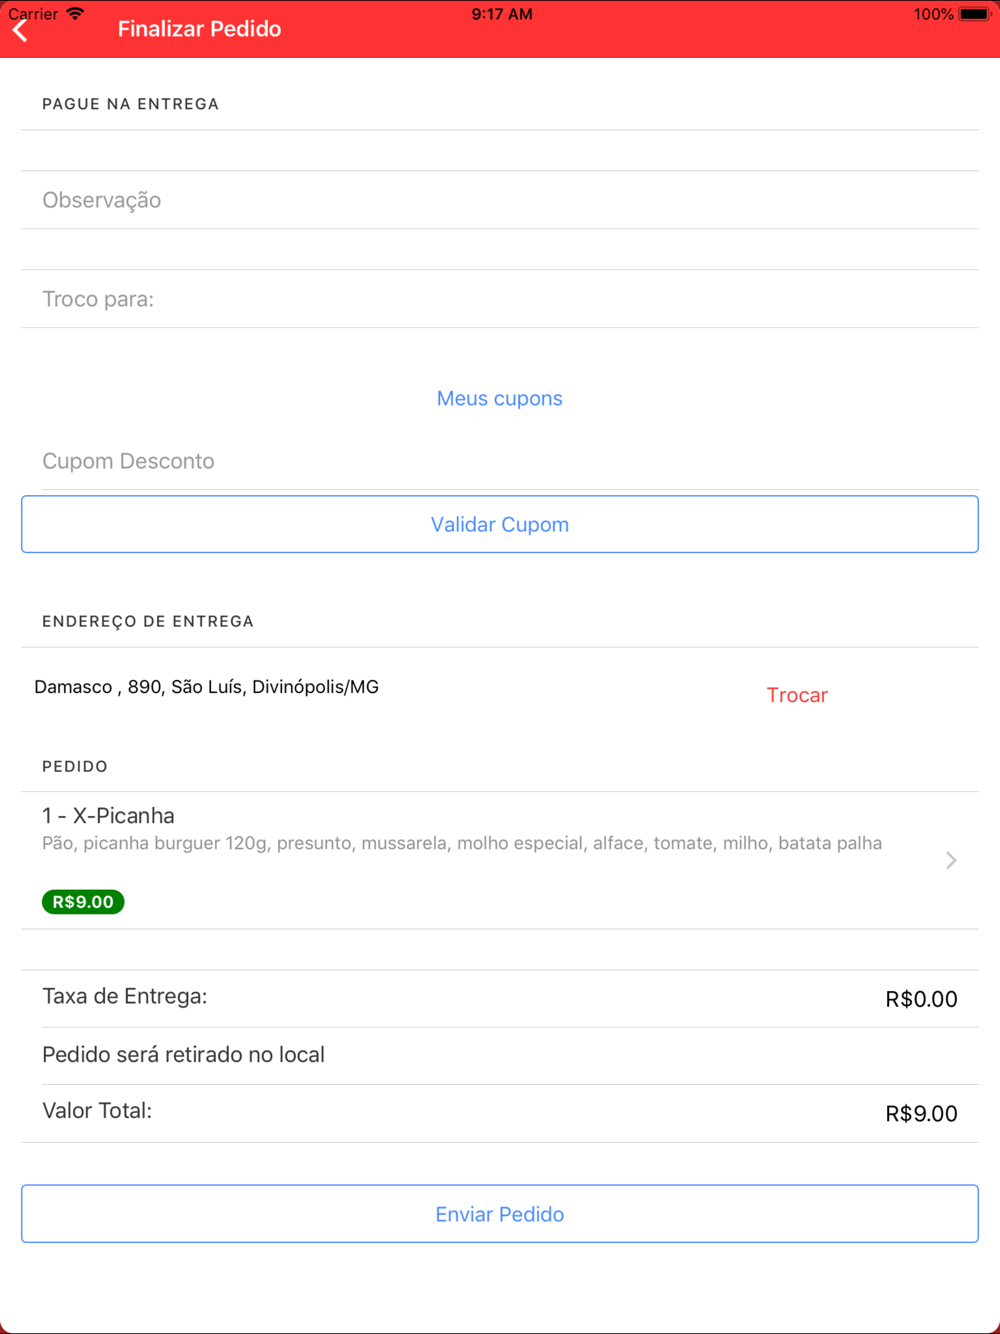Open the 1 - X-Picanha order item
Viewport: 1000px width, 1334px height.
click(500, 860)
